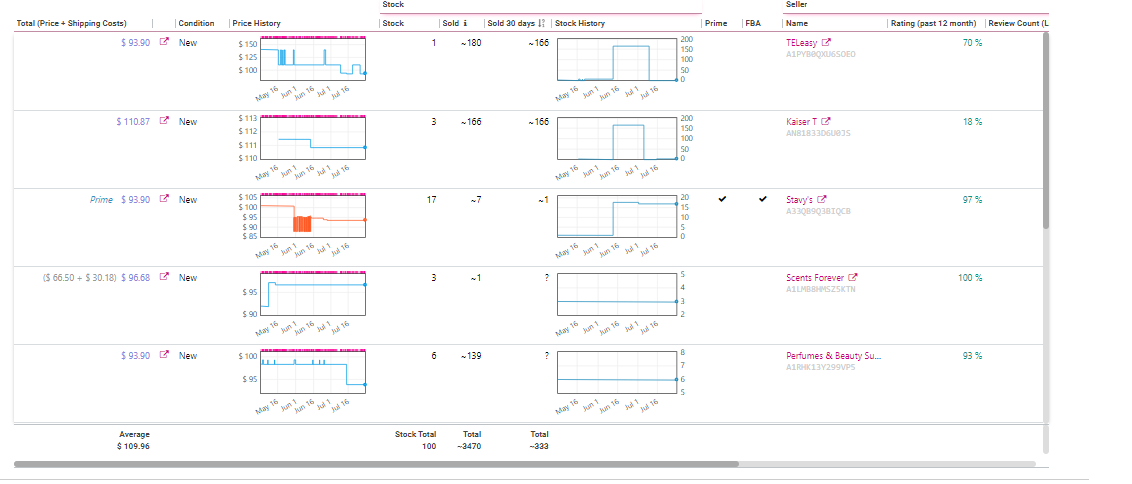Open the Stavy's seller link
Image resolution: width=1132 pixels, height=484 pixels.
[x=799, y=199]
